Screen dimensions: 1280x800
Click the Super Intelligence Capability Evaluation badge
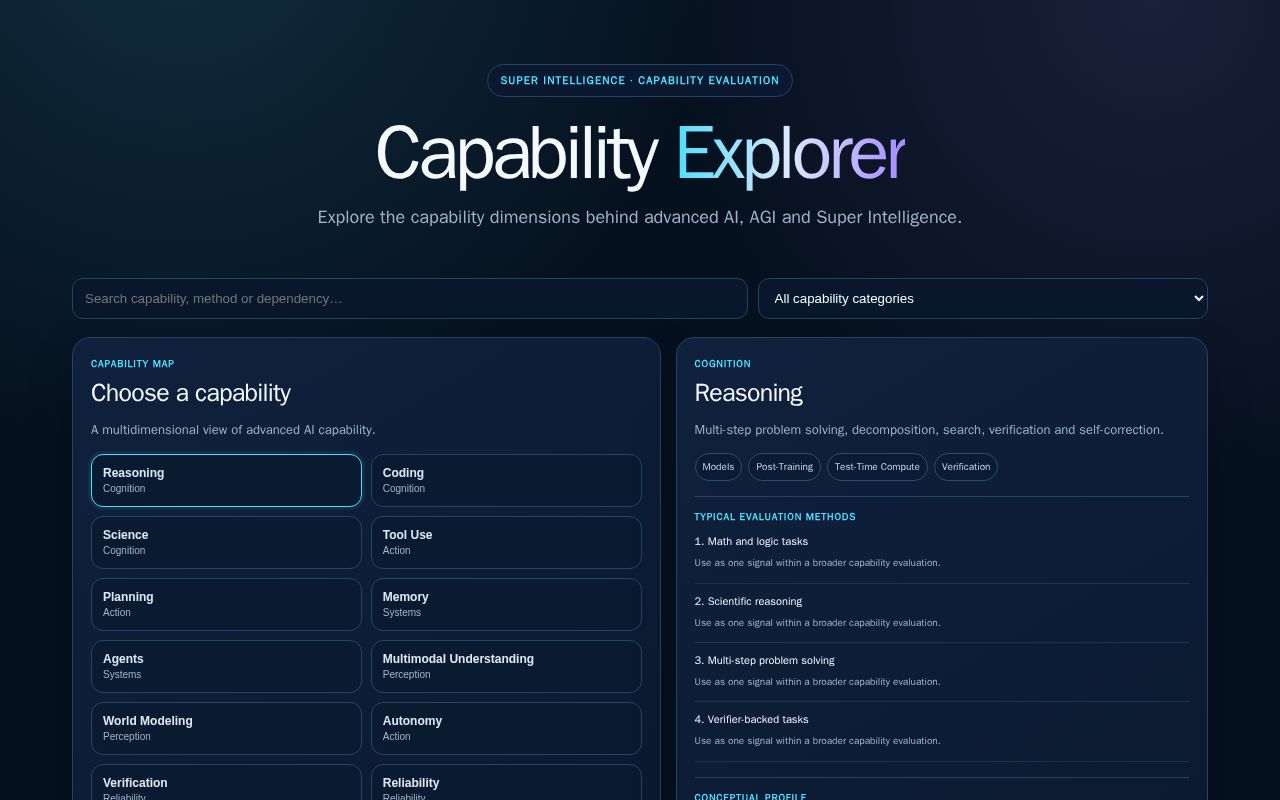point(640,81)
